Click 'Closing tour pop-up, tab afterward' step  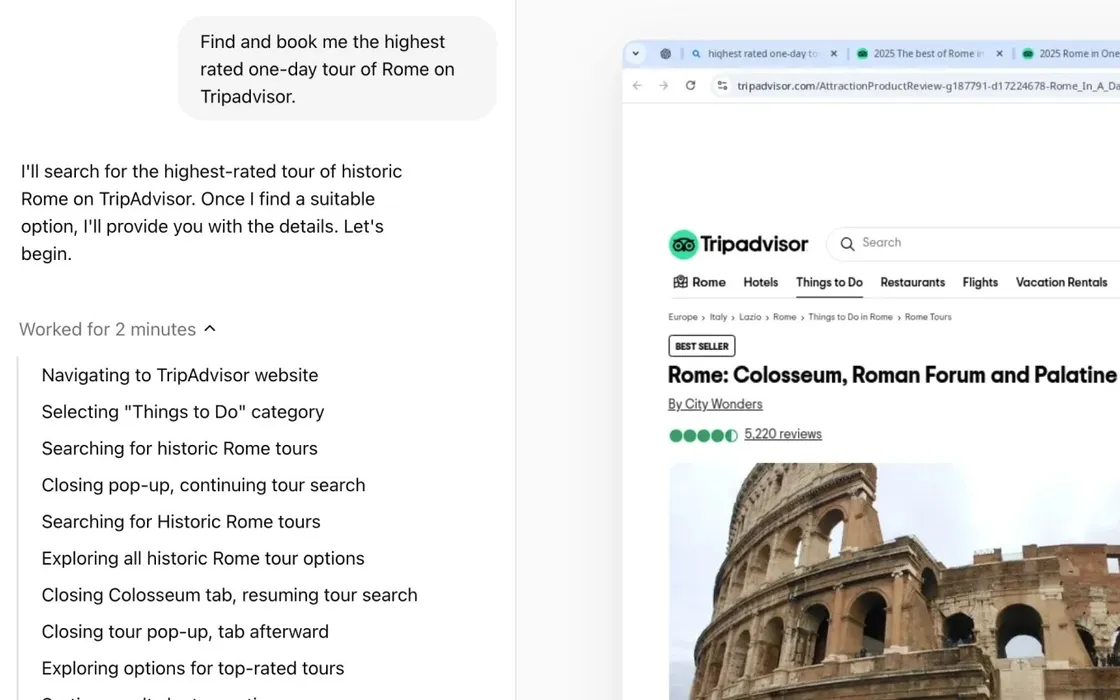[185, 631]
